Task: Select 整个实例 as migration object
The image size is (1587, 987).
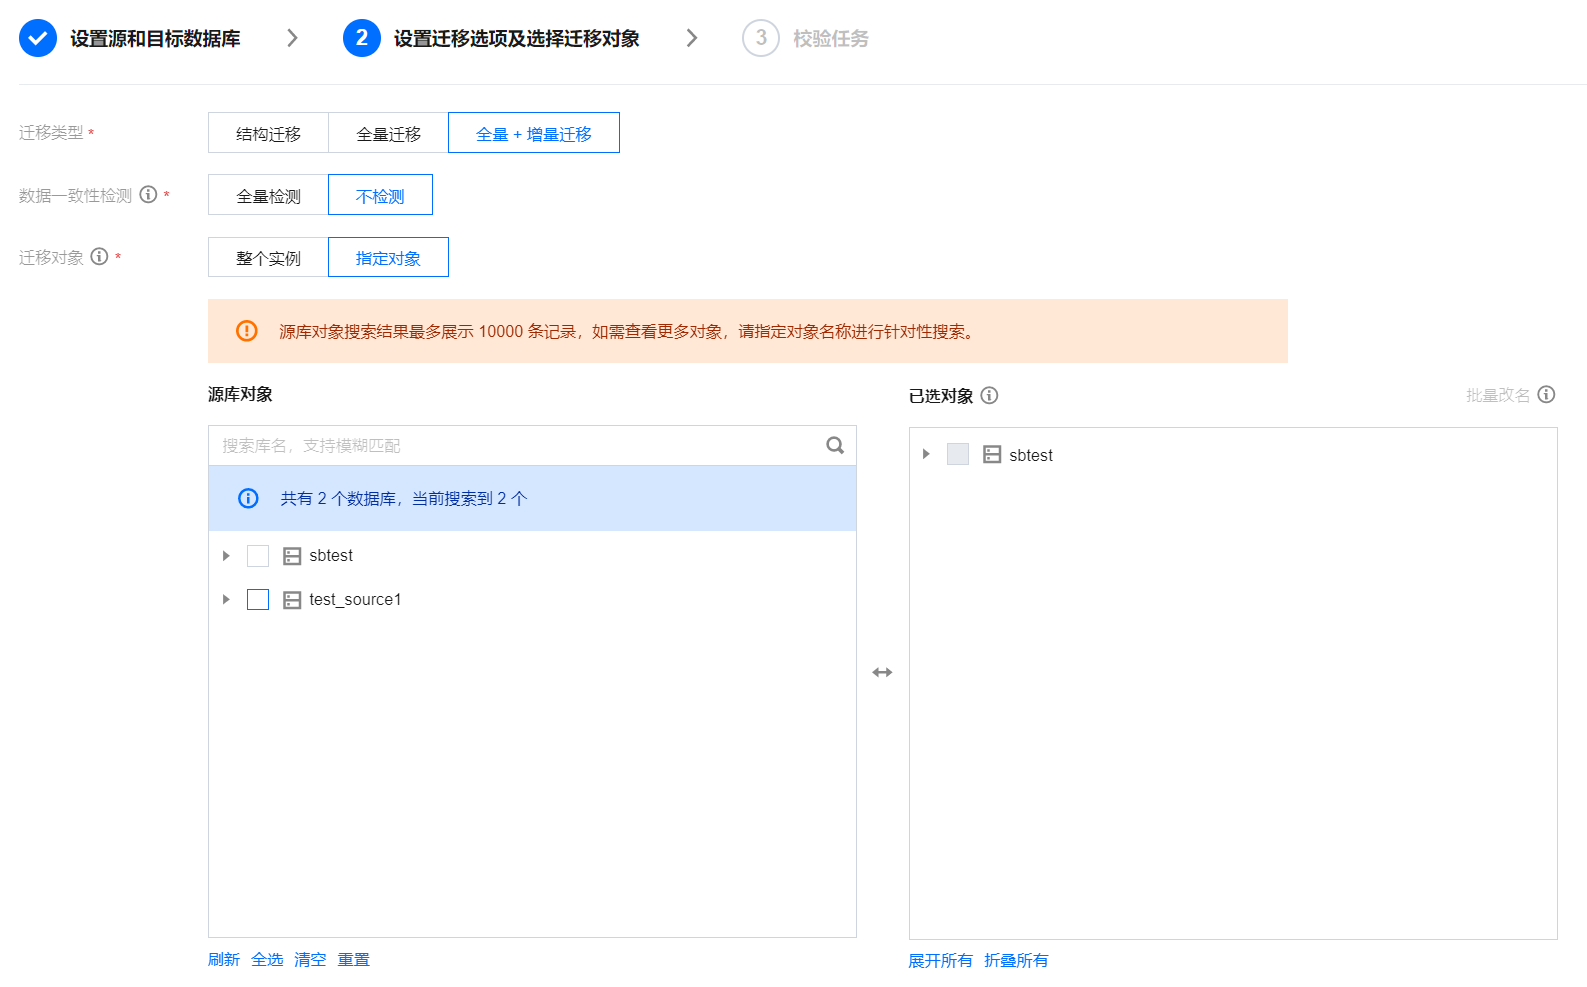Action: point(268,257)
